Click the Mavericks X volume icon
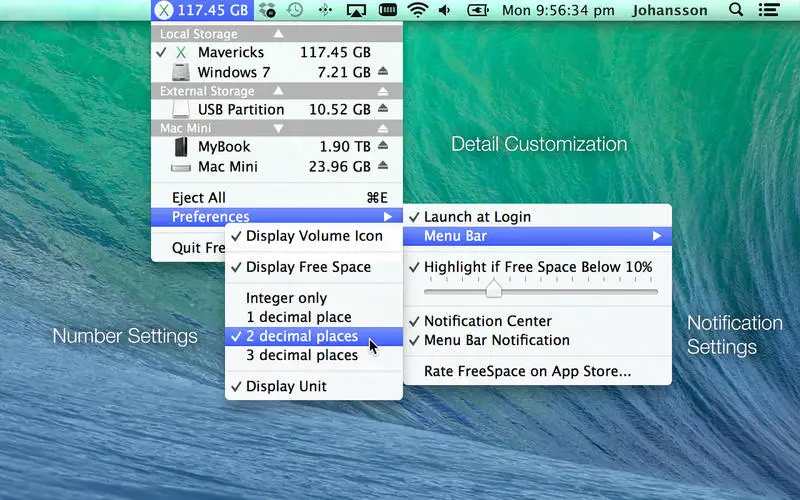The height and width of the screenshot is (500, 800). click(181, 52)
